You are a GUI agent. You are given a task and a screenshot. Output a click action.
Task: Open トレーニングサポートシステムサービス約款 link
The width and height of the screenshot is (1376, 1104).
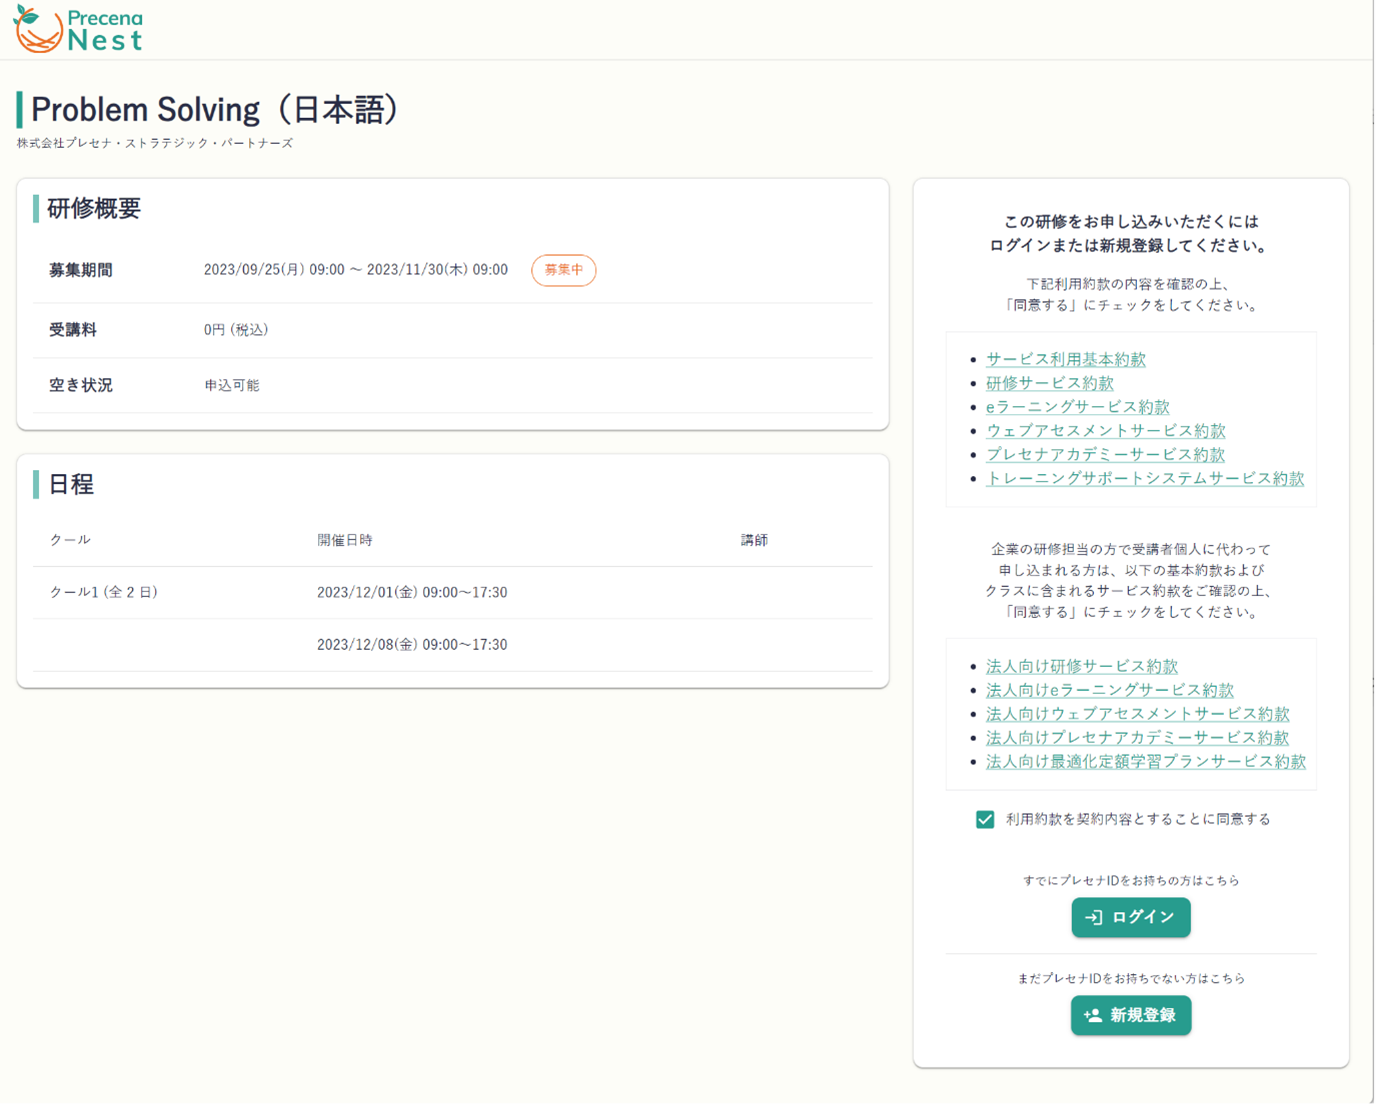coord(1145,479)
